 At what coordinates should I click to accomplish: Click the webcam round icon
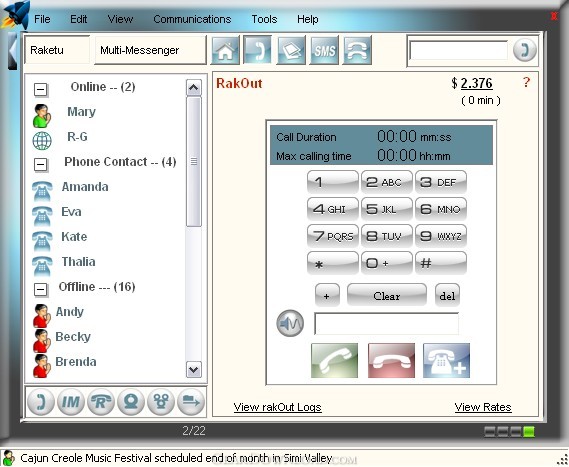click(x=131, y=402)
